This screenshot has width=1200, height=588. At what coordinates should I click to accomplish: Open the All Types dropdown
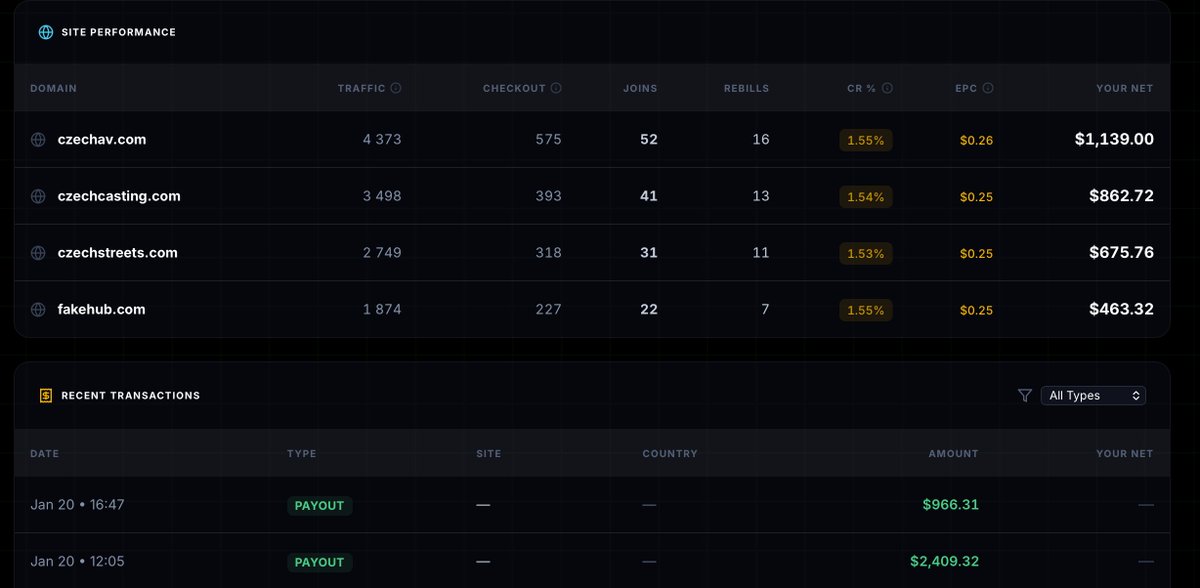1093,395
